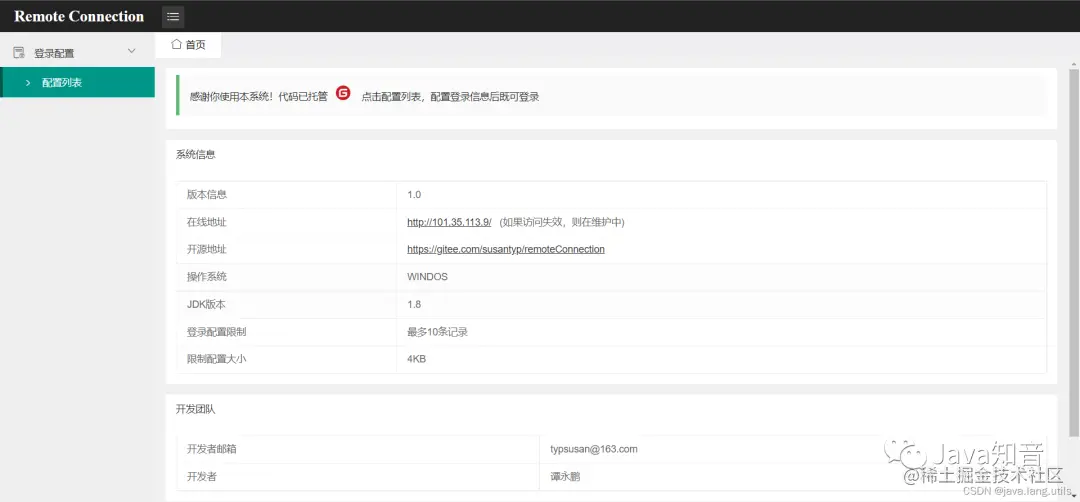Click the JDK value 1.8
The height and width of the screenshot is (502, 1080).
[414, 304]
